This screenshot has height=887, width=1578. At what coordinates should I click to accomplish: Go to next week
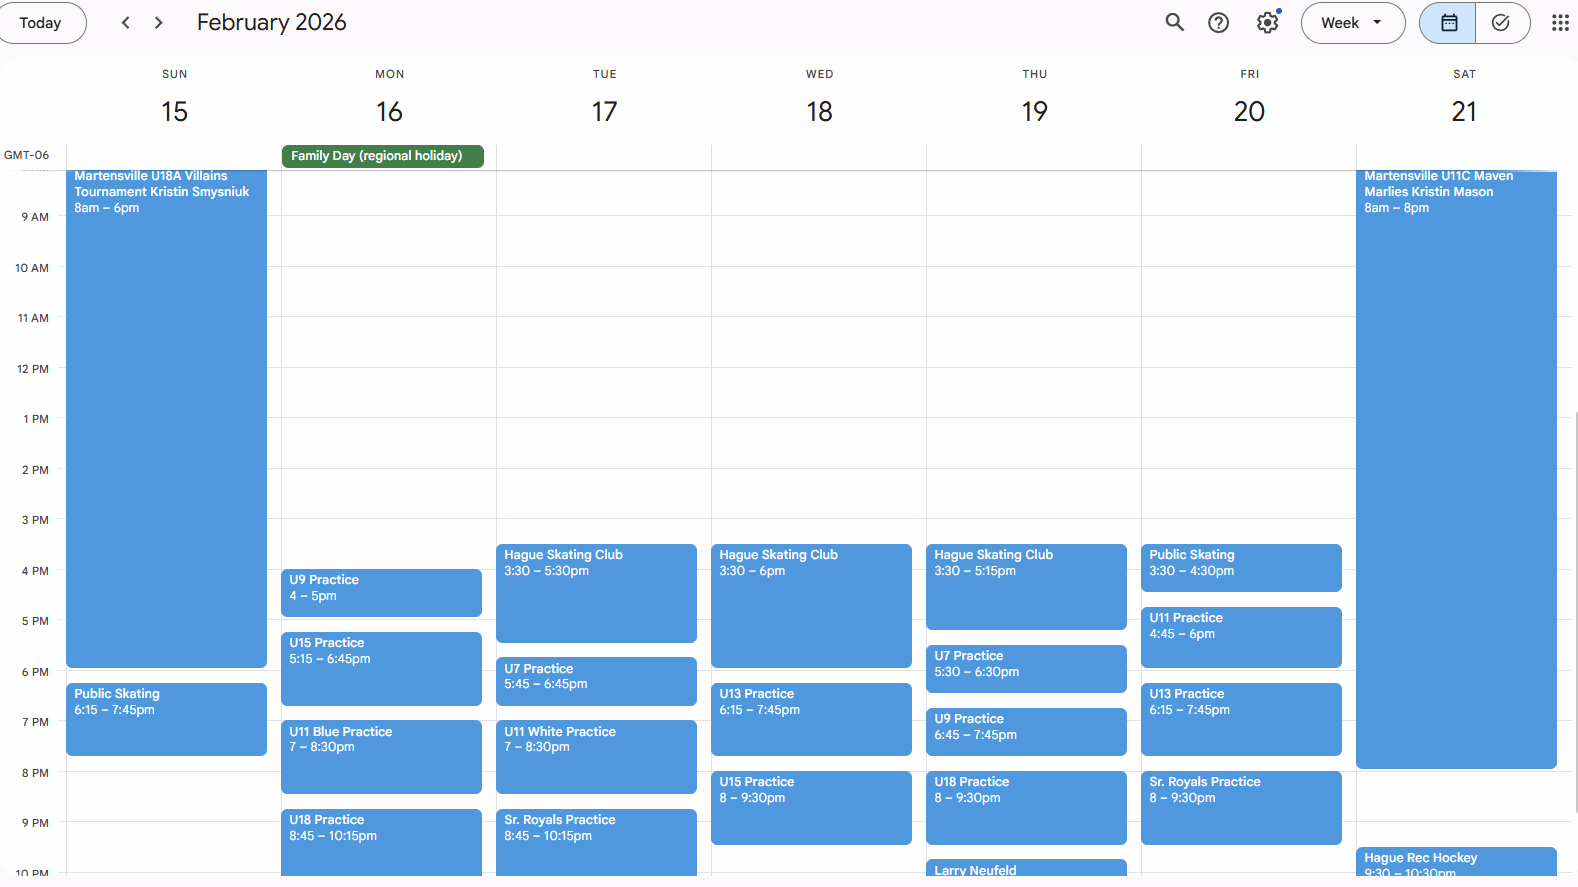tap(158, 23)
